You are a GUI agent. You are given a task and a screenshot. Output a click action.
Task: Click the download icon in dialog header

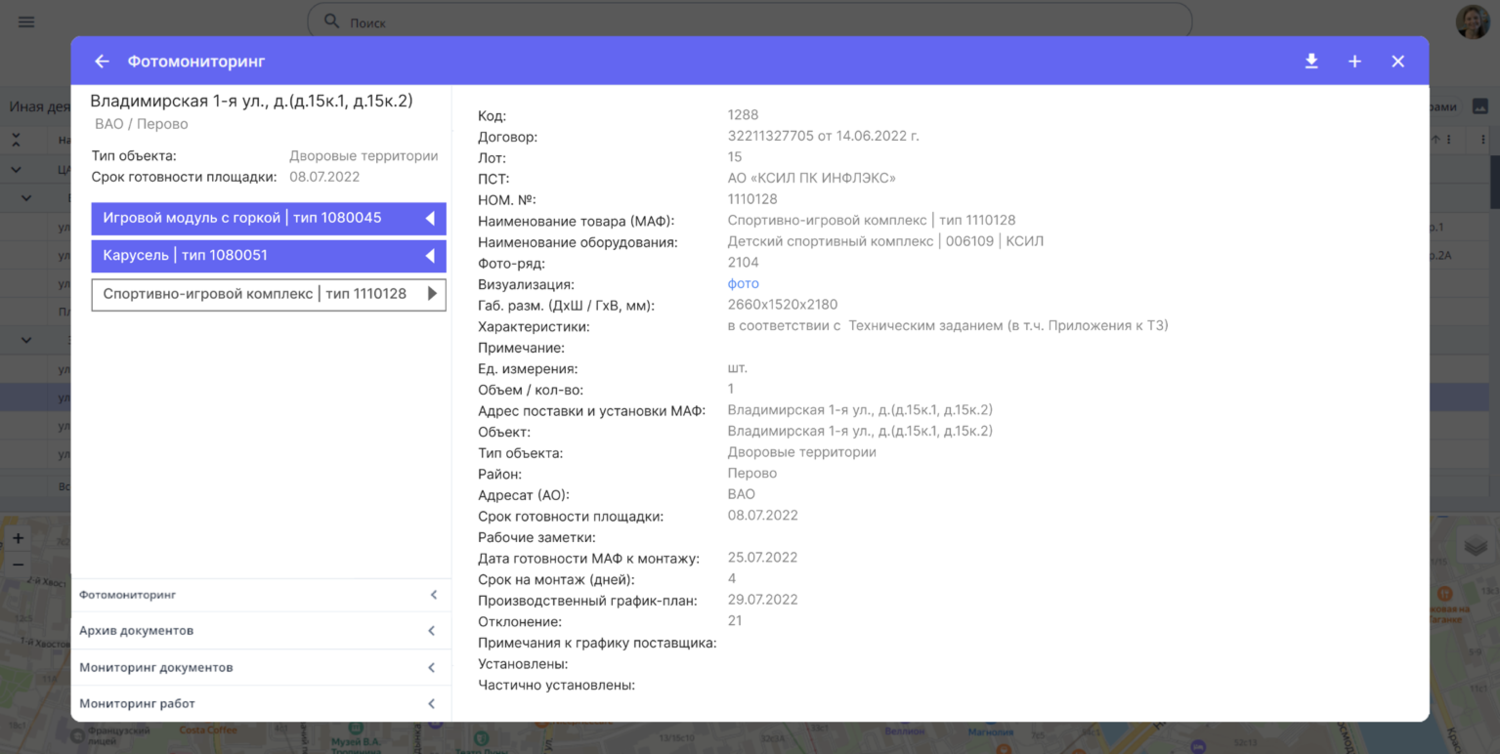pos(1311,62)
